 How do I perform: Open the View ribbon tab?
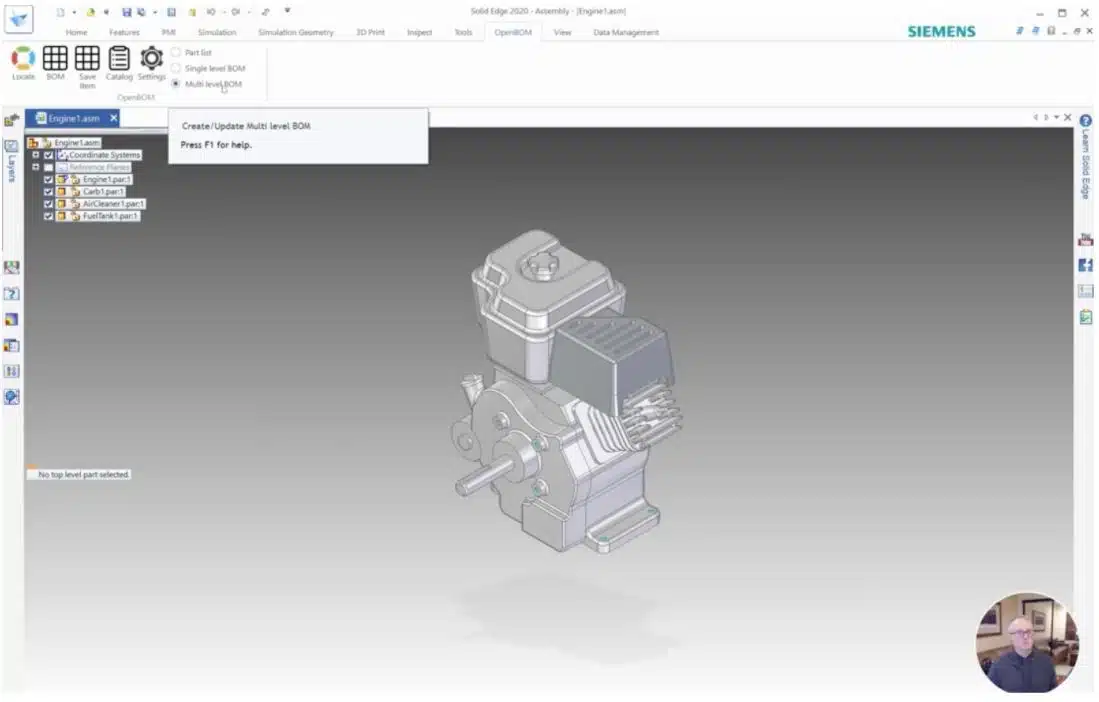[562, 32]
